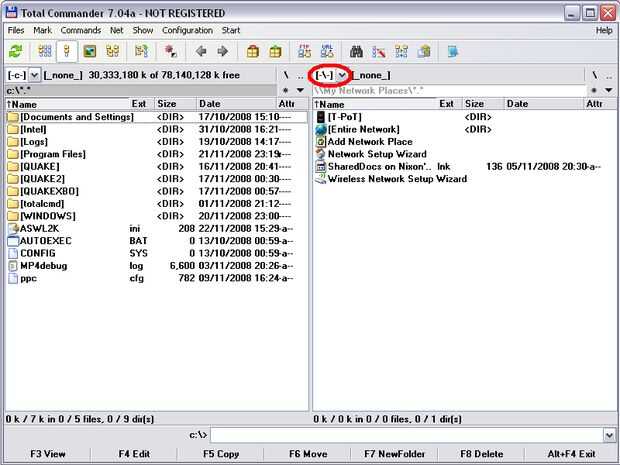620x465 pixels.
Task: Open the Multi-rename tool icon
Action: pos(379,51)
